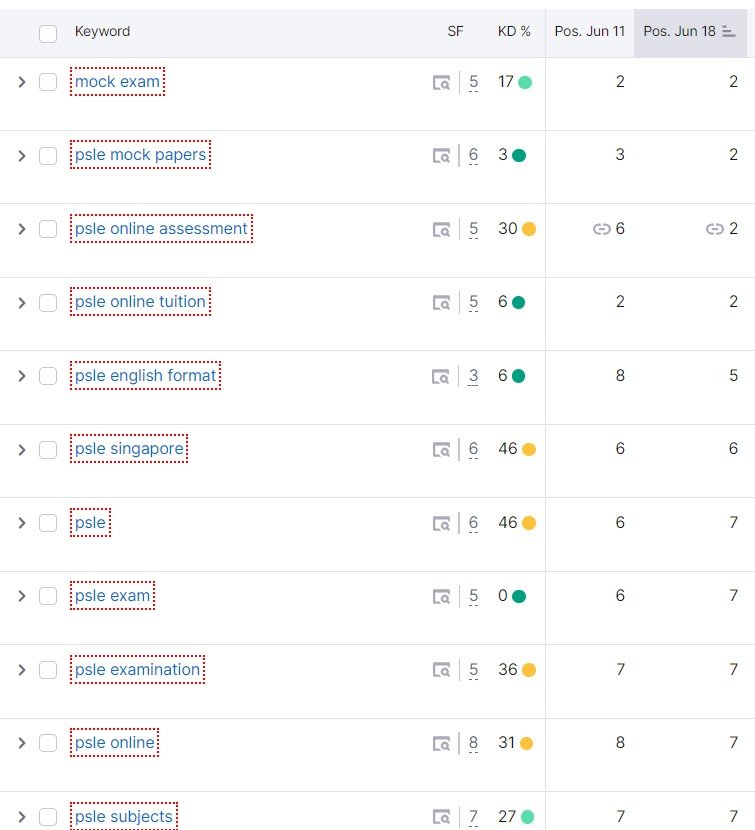
Task: Expand the mock exam row
Action: click(x=22, y=82)
